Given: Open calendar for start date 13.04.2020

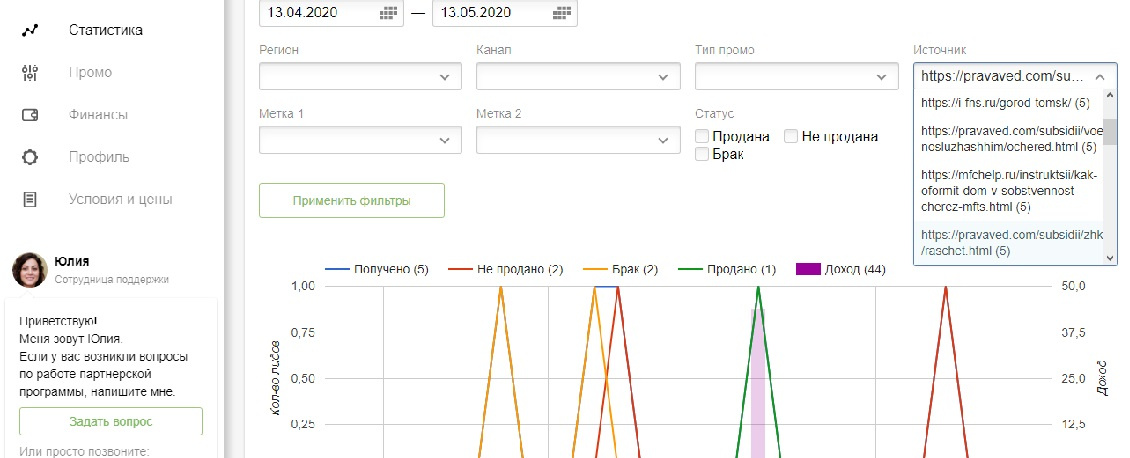Looking at the screenshot, I should click(388, 13).
